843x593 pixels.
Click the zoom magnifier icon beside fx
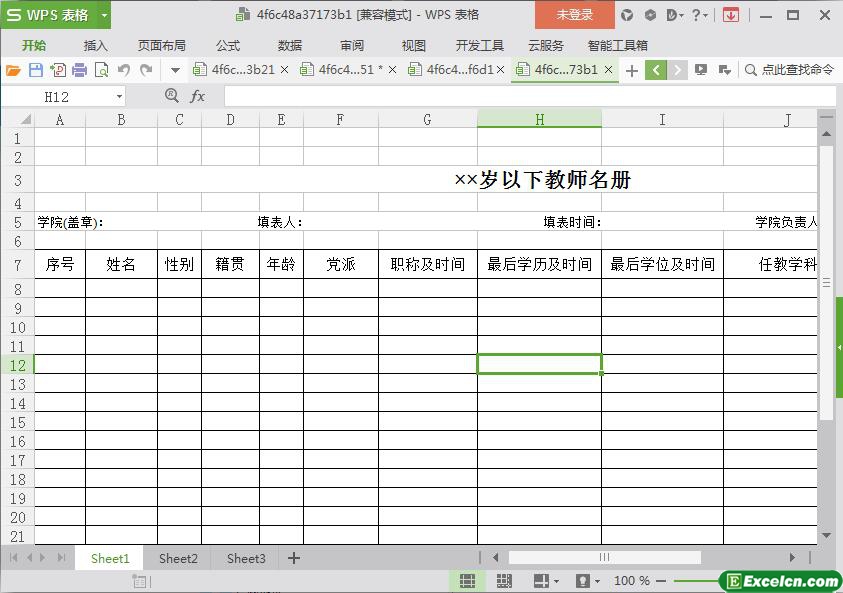point(172,96)
